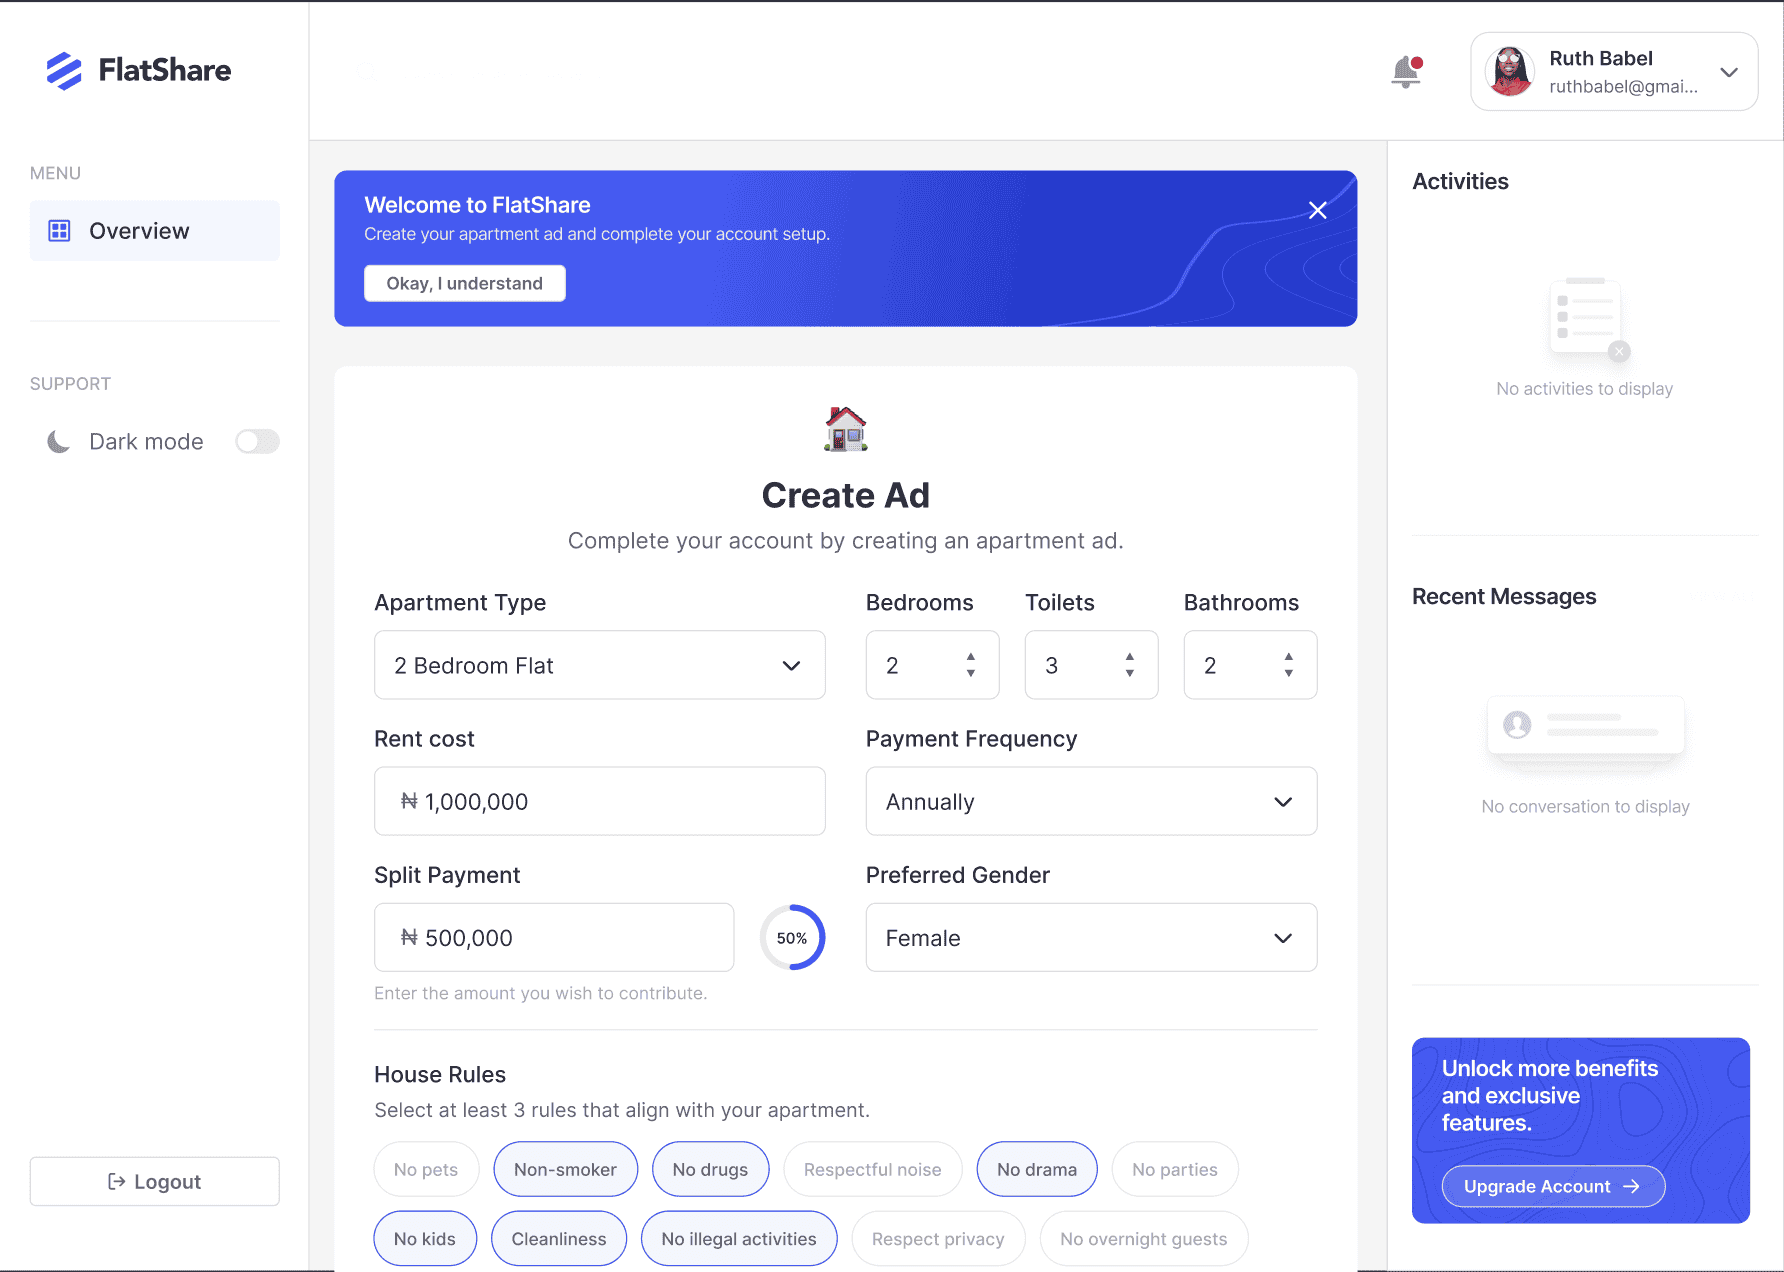Viewport: 1784px width, 1272px height.
Task: Select the 'Respect privacy' rule chip
Action: click(x=938, y=1239)
